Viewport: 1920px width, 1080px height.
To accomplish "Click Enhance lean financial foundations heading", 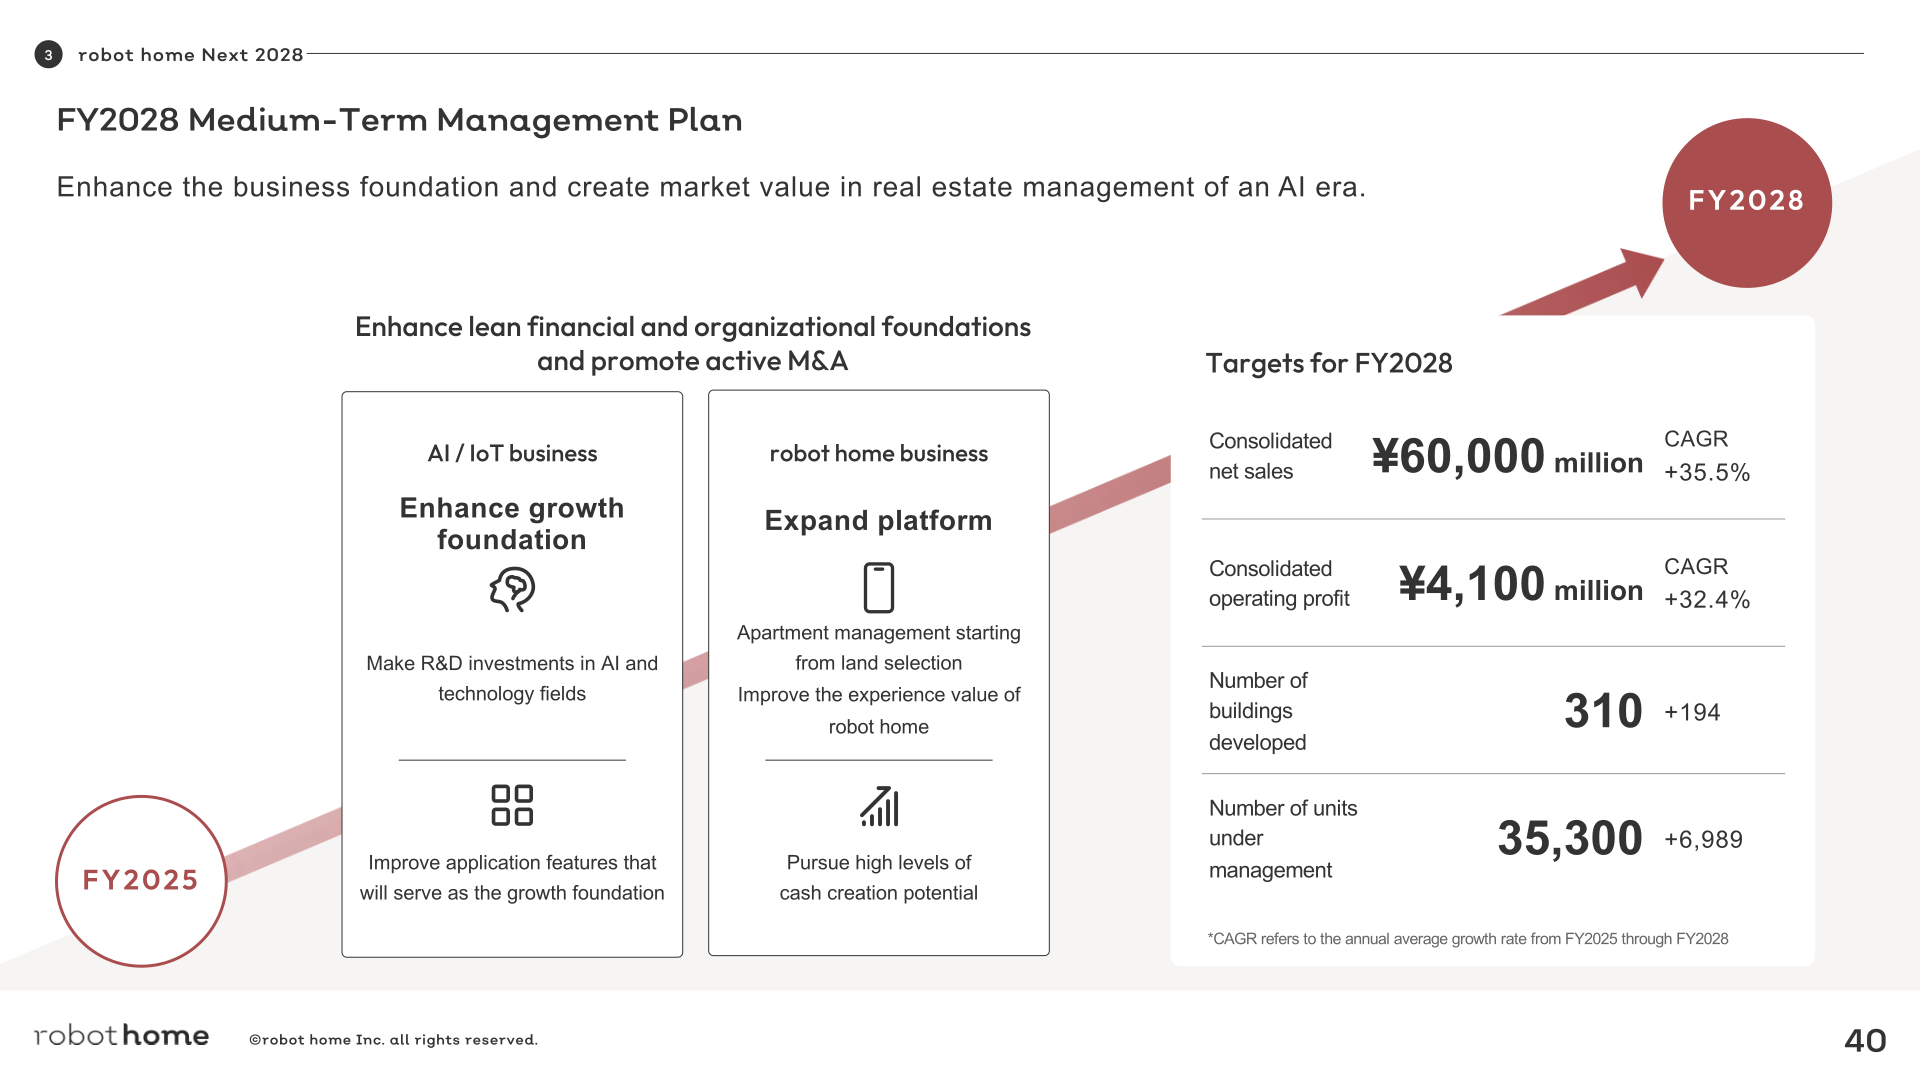I will pos(692,344).
